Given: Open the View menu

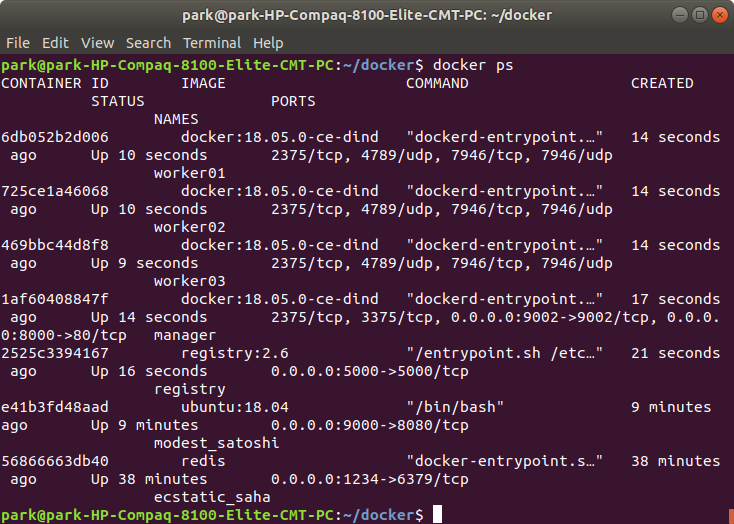Looking at the screenshot, I should pos(97,43).
